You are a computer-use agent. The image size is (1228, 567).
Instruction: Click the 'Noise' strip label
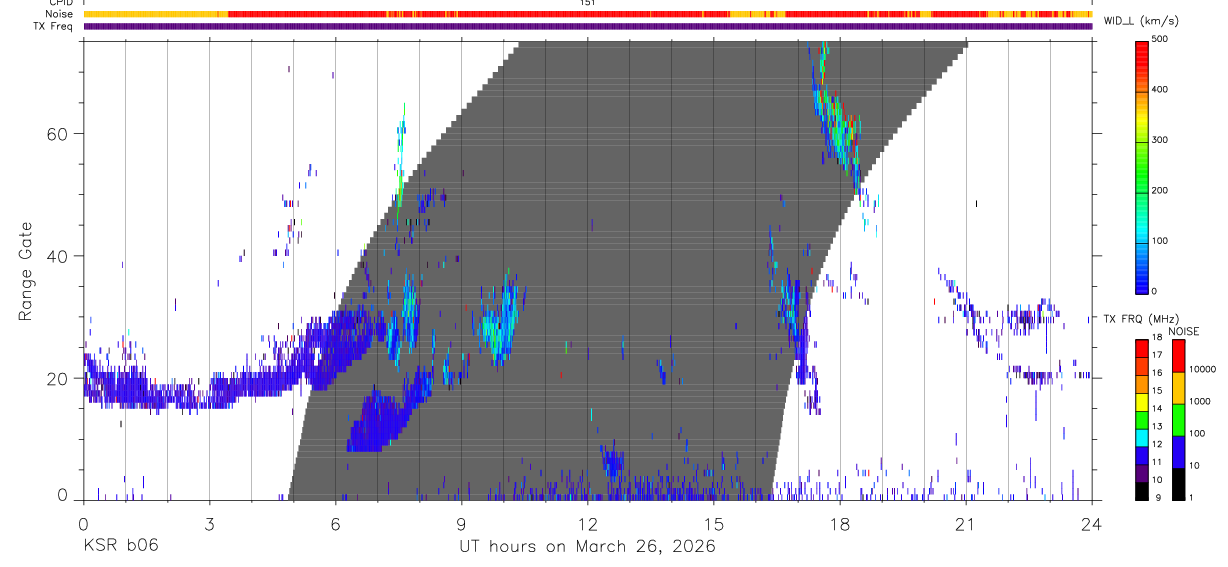click(x=59, y=14)
